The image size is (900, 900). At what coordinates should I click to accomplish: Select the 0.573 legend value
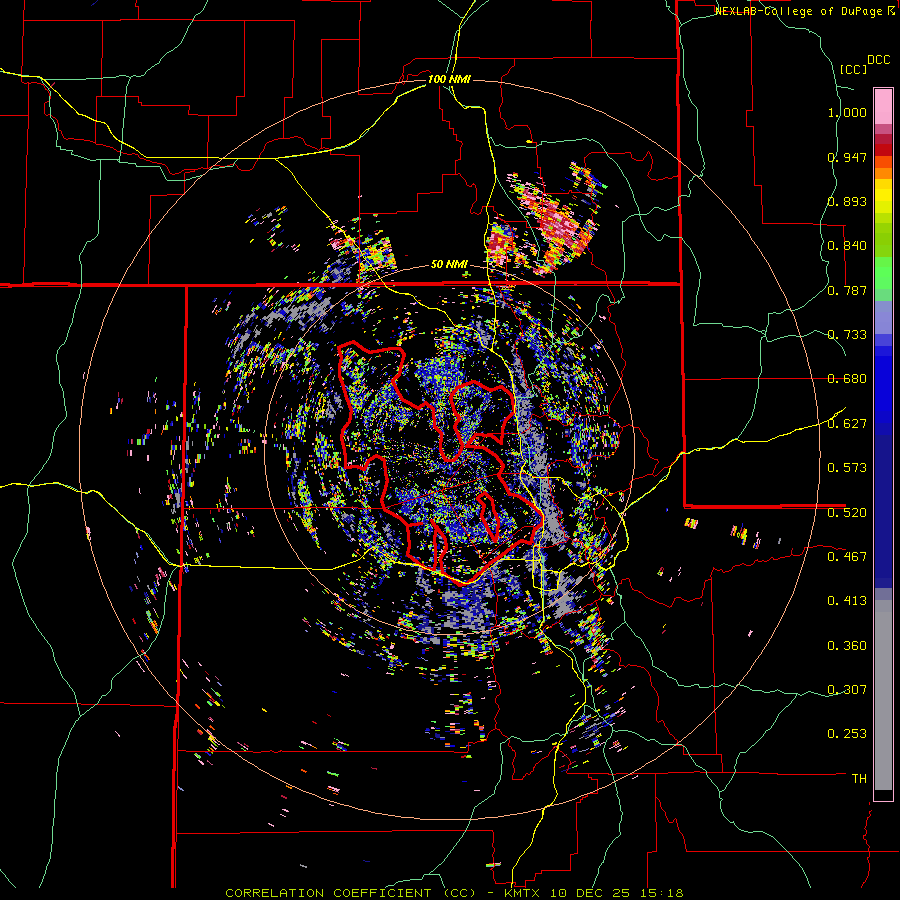847,468
